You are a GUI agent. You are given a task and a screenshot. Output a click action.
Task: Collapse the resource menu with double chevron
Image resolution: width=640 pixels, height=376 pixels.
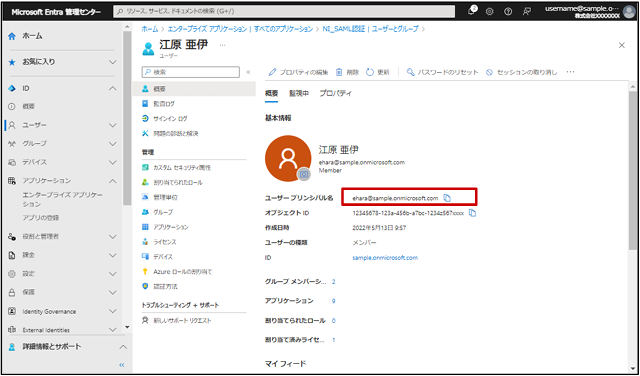pos(248,72)
